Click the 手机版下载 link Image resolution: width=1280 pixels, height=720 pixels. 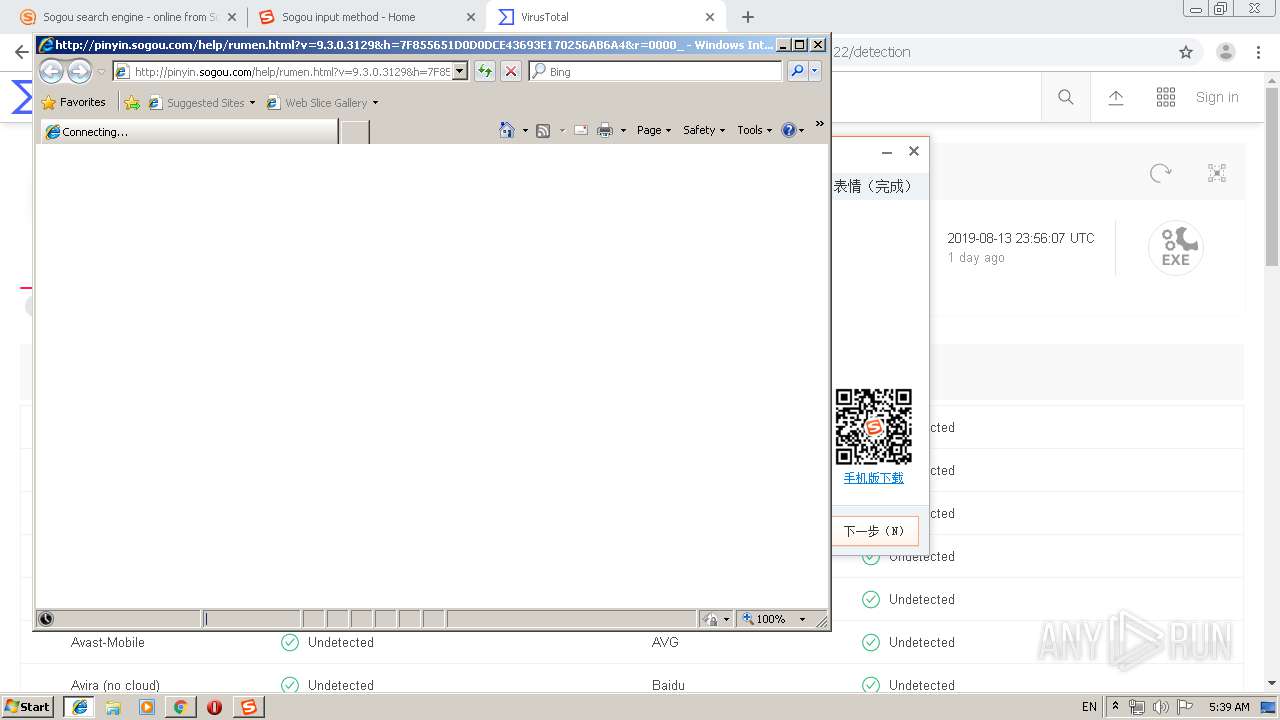[873, 478]
